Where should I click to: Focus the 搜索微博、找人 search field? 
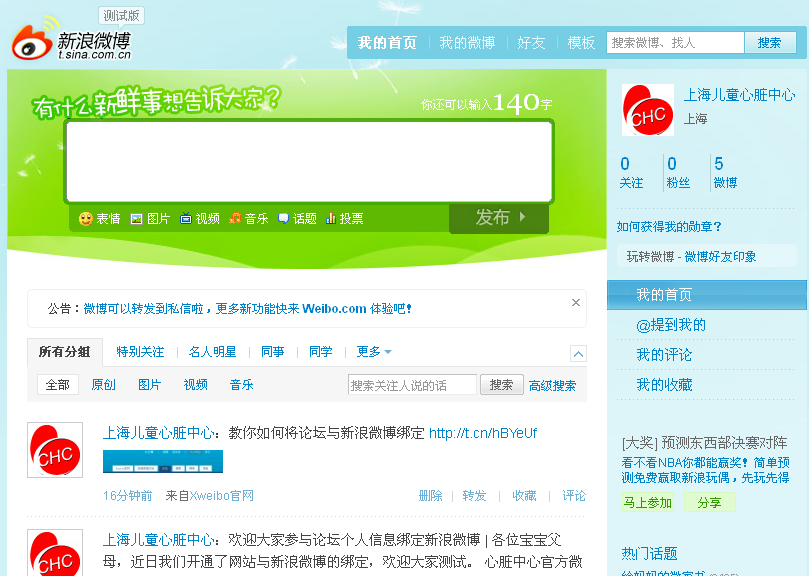tap(675, 43)
